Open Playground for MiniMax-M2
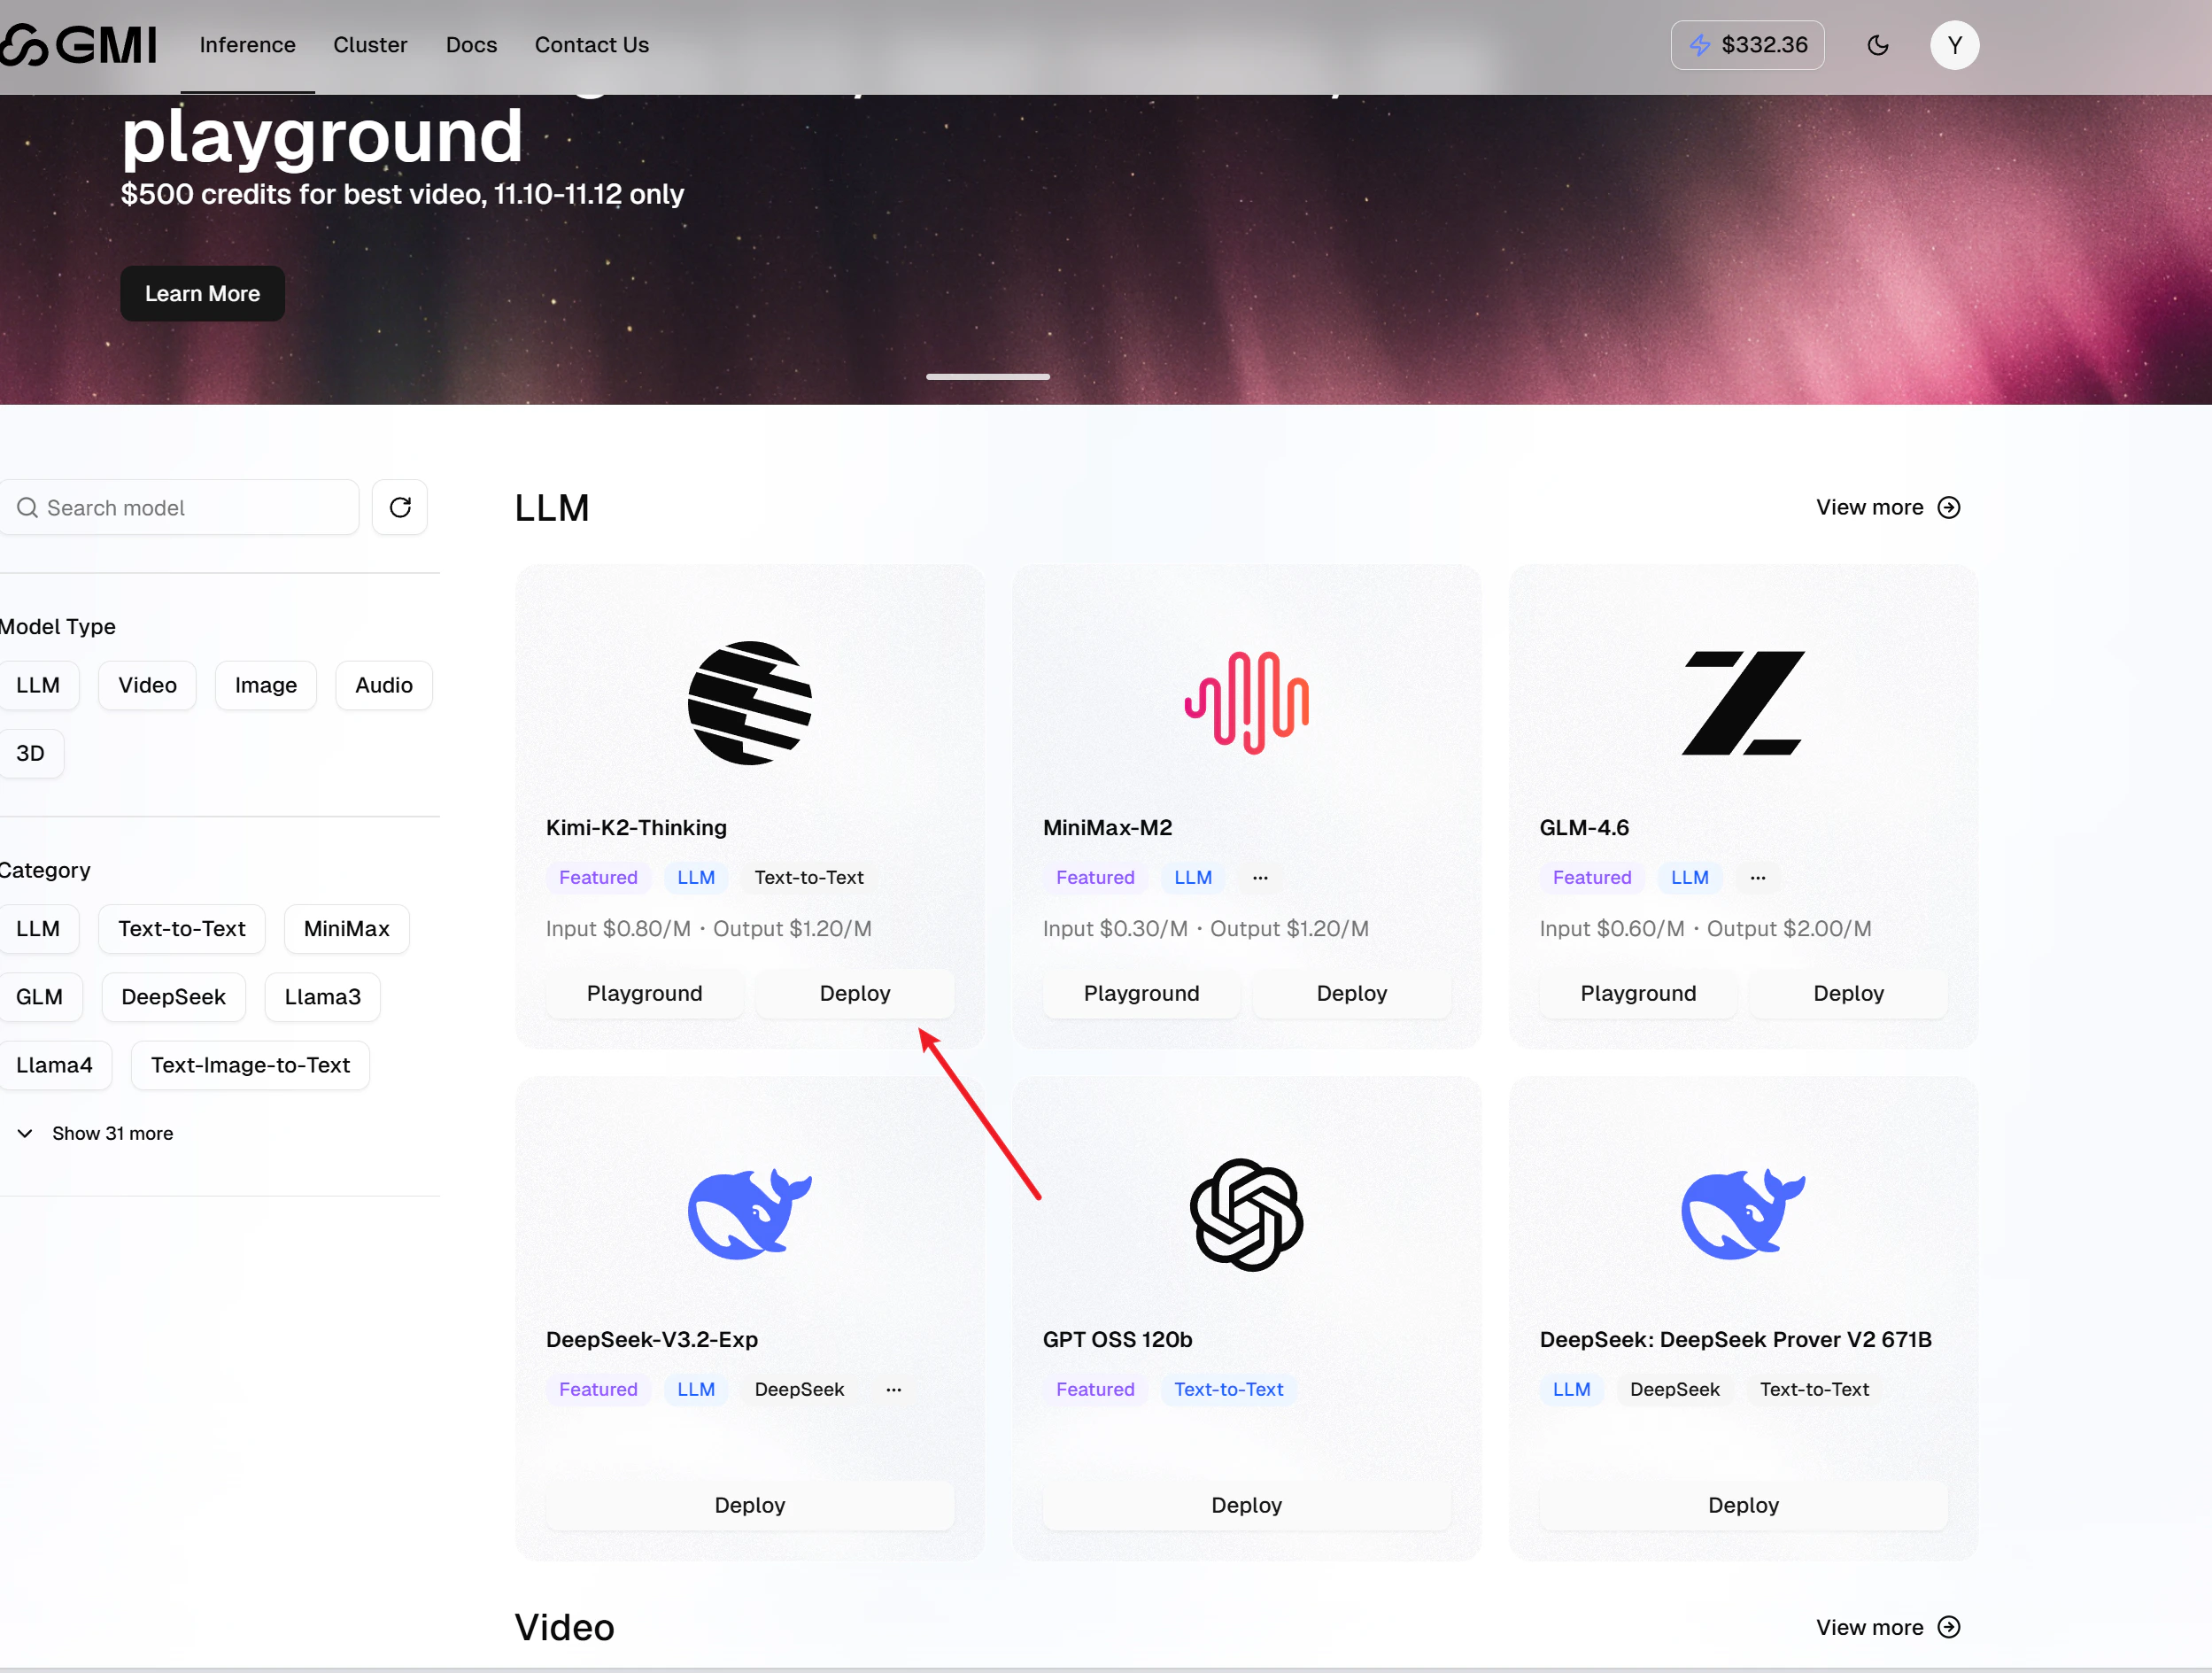2212x1673 pixels. pos(1141,993)
